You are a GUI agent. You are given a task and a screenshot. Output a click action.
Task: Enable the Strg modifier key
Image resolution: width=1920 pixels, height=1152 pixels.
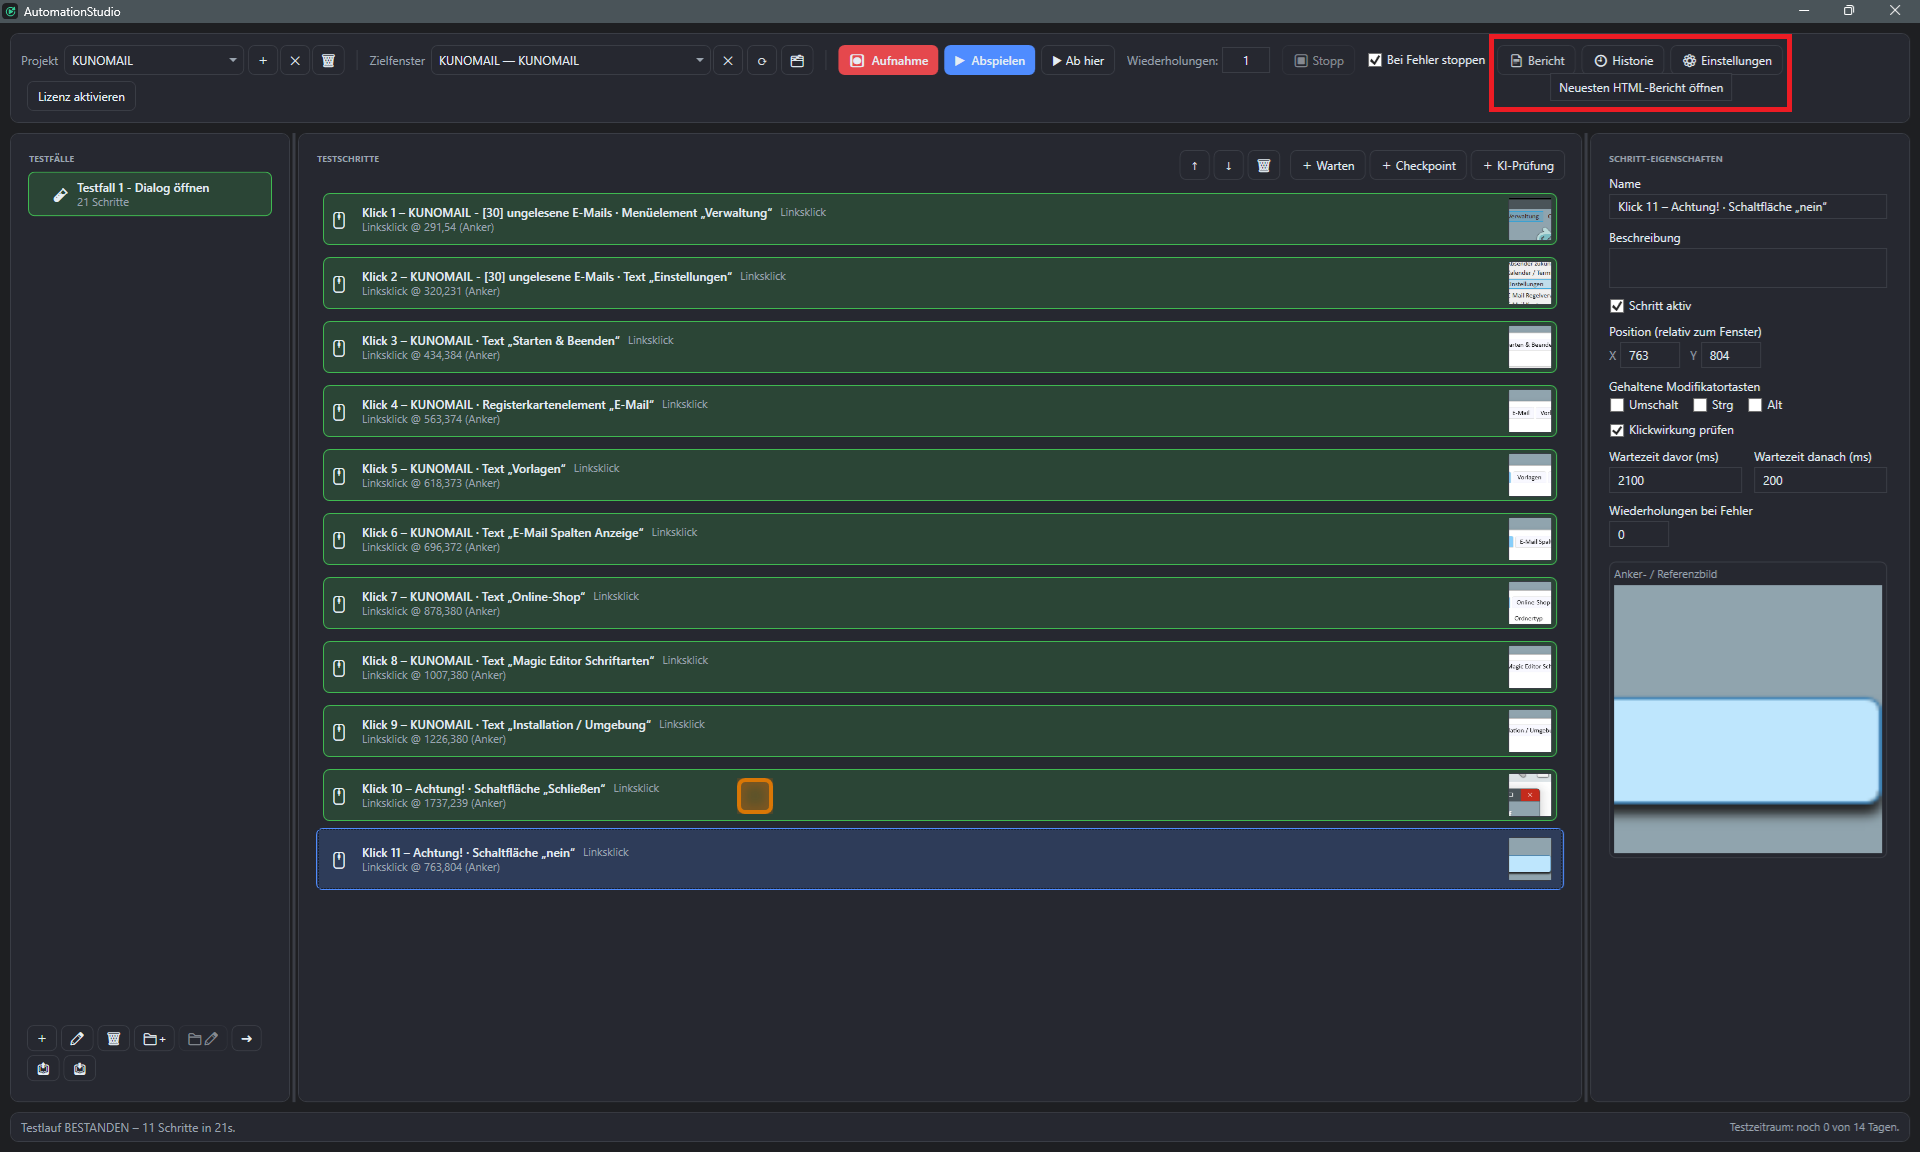(x=1700, y=405)
